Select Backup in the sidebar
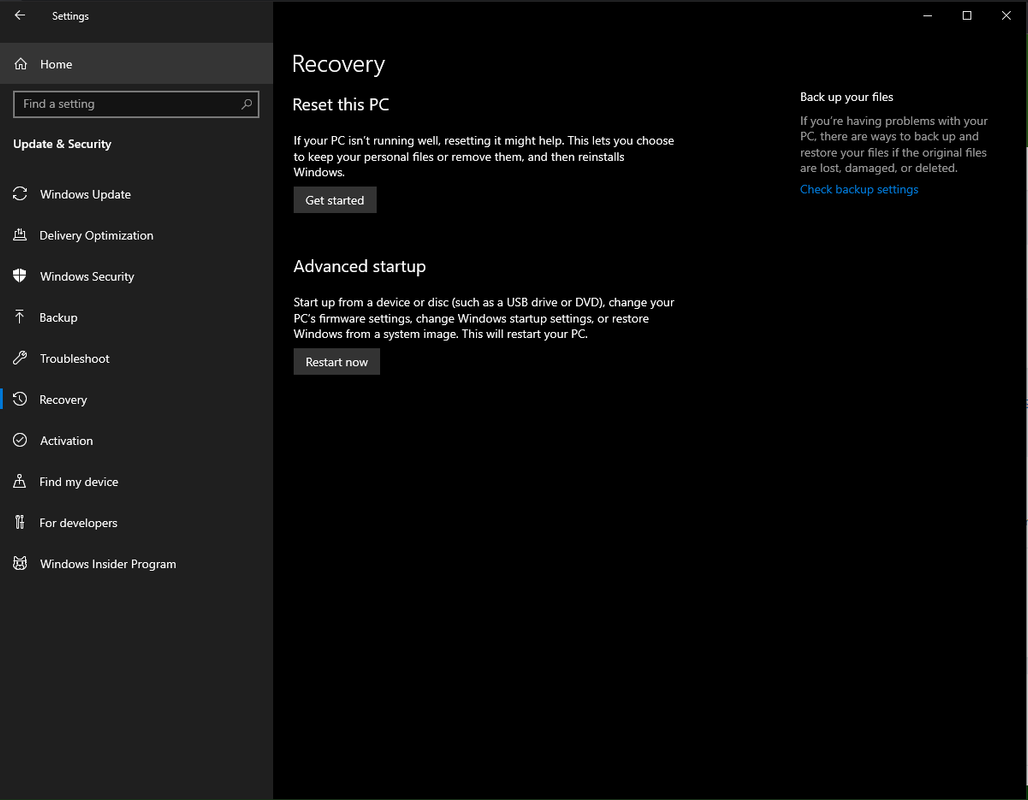 (136, 317)
